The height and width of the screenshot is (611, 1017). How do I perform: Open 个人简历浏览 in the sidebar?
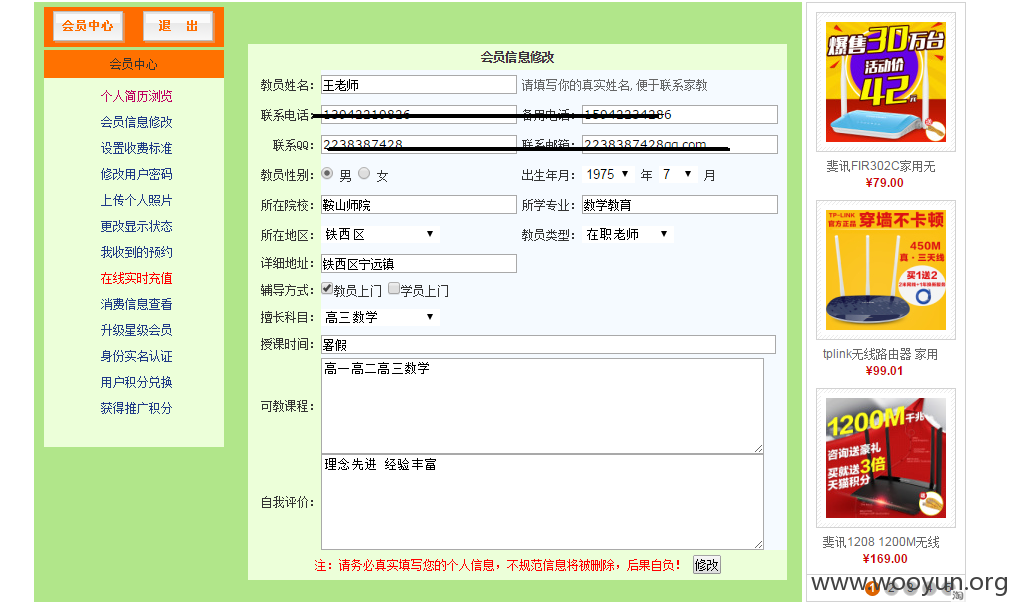point(136,96)
